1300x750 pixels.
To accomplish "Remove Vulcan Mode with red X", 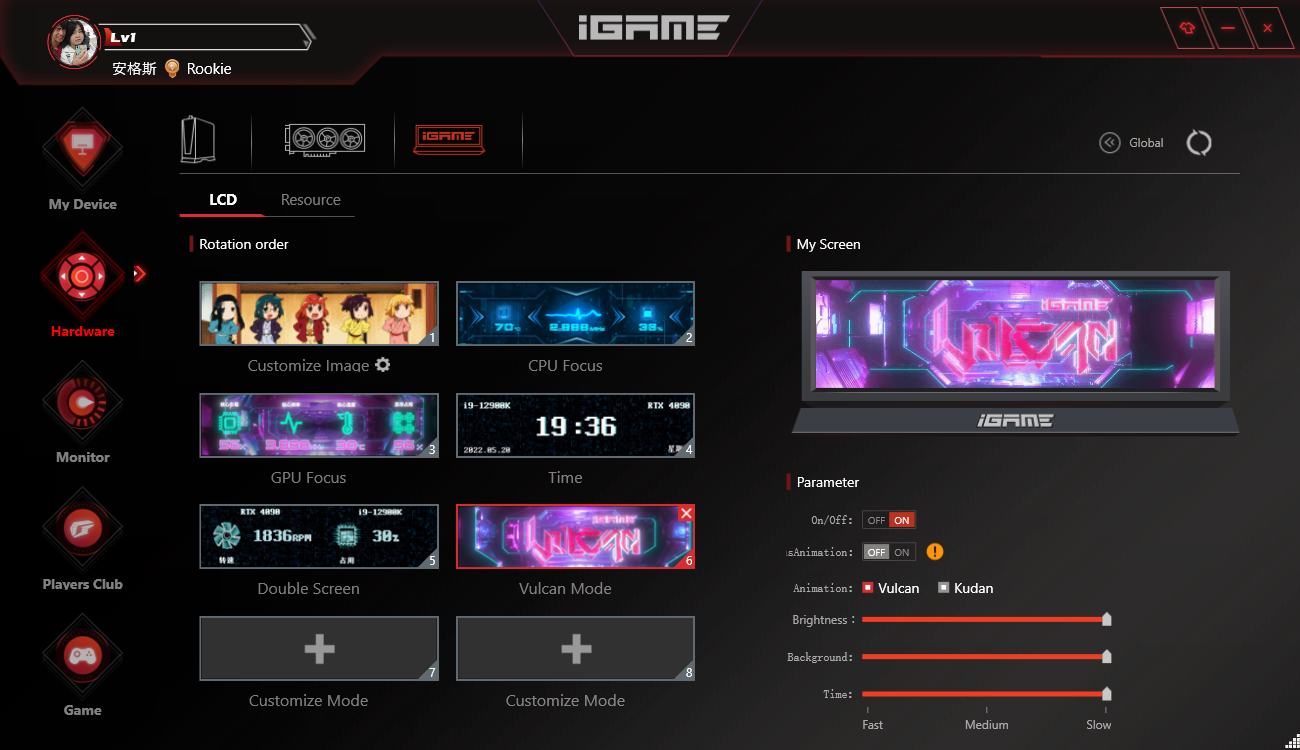I will click(x=685, y=513).
